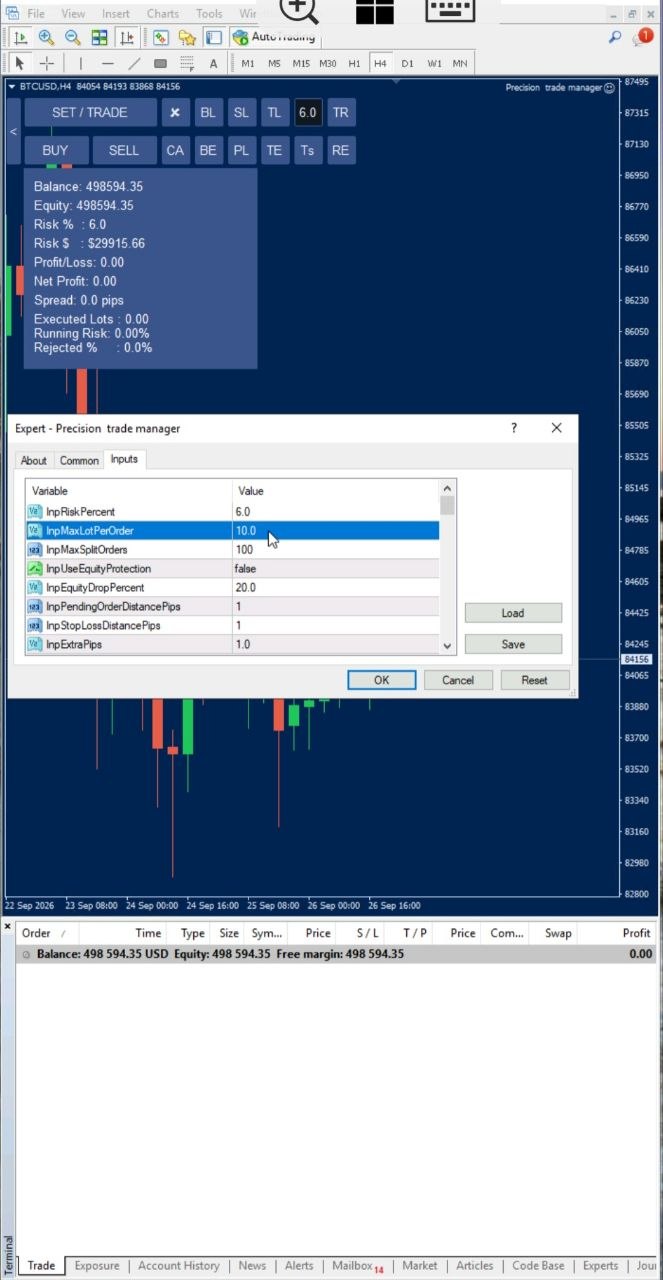Collapse the trade panel with left arrow
Viewport: 663px width, 1280px height.
click(13, 132)
